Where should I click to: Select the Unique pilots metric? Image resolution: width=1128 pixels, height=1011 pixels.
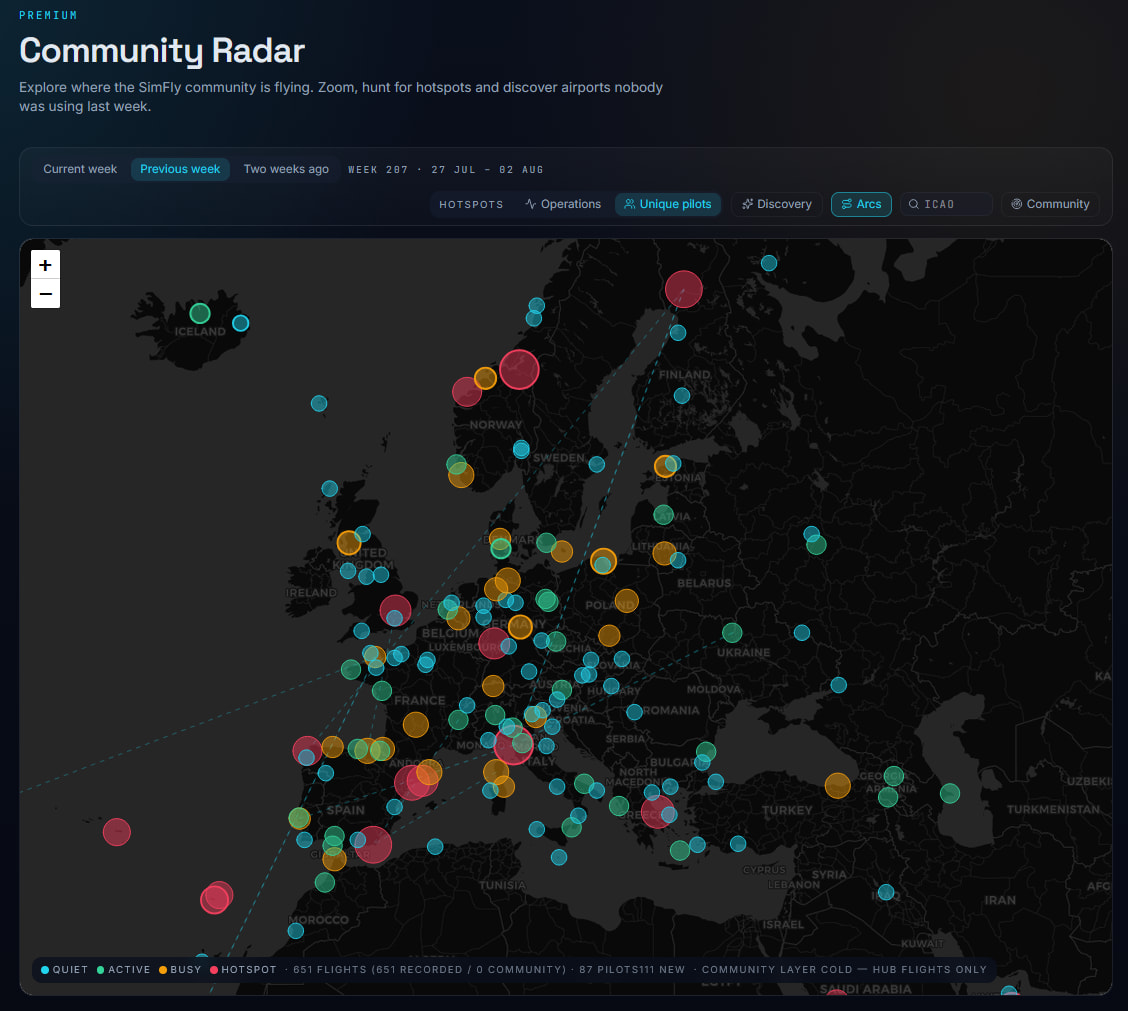pyautogui.click(x=668, y=204)
